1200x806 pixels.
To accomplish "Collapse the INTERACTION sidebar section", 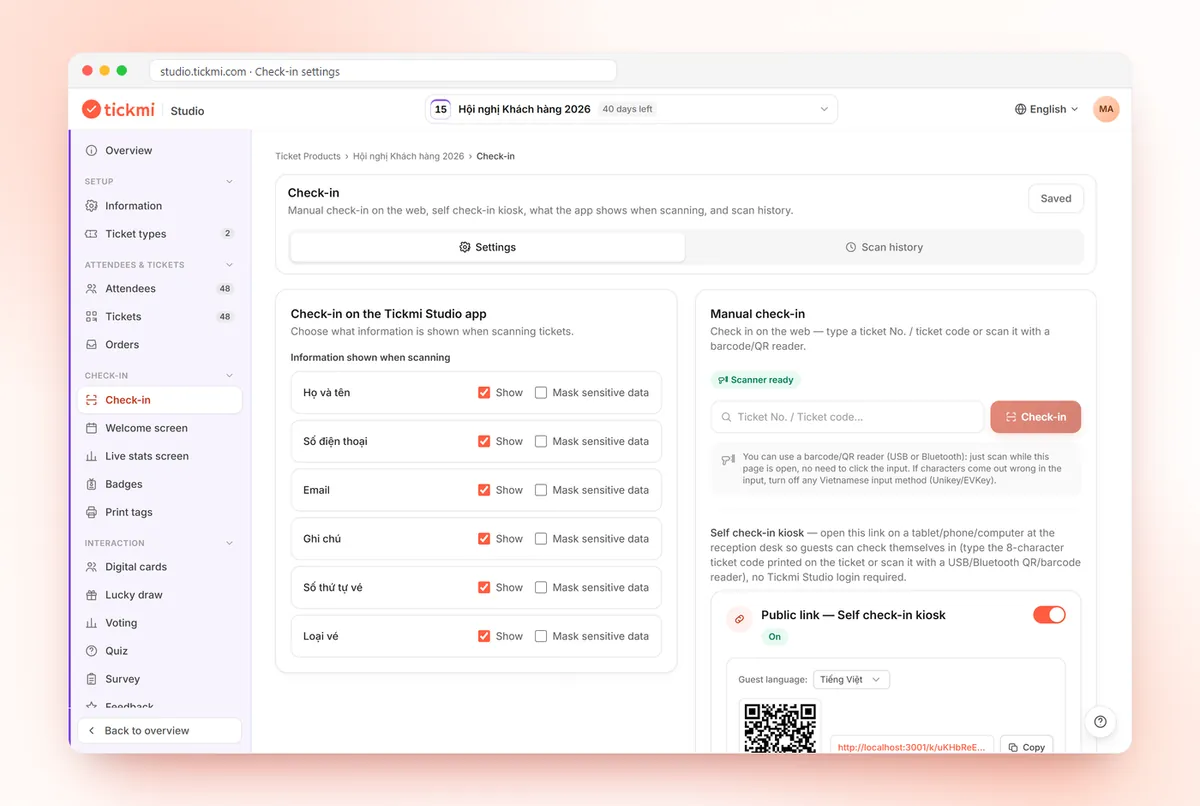I will [x=229, y=543].
